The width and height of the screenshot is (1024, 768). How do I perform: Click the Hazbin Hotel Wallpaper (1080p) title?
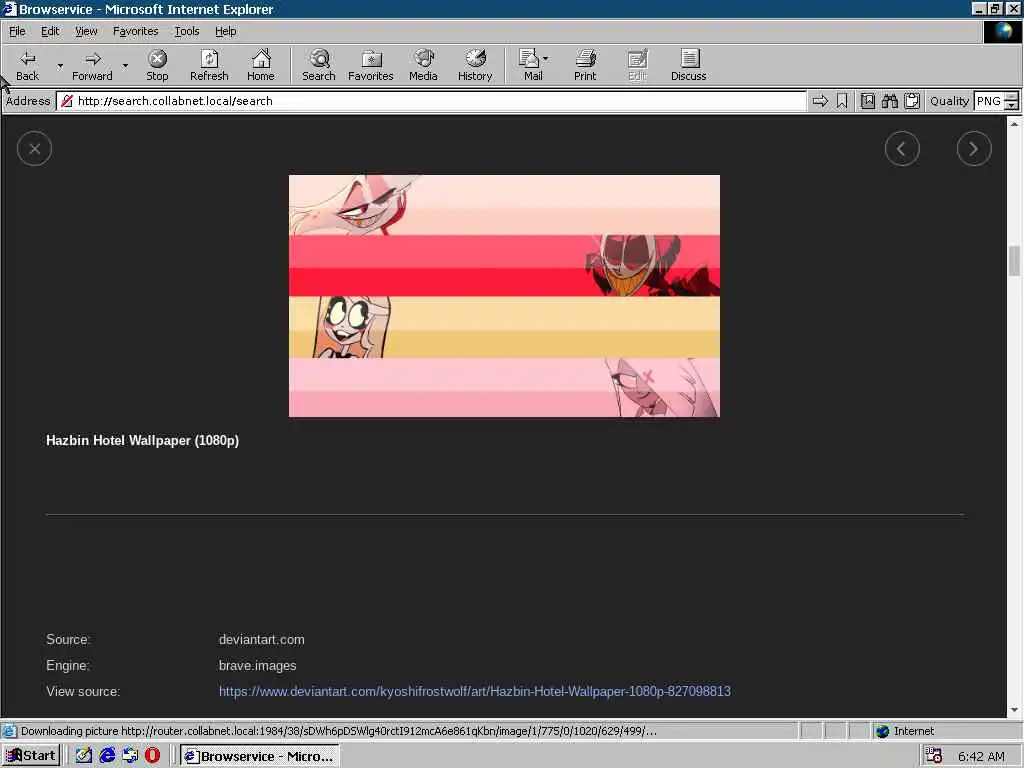tap(142, 440)
